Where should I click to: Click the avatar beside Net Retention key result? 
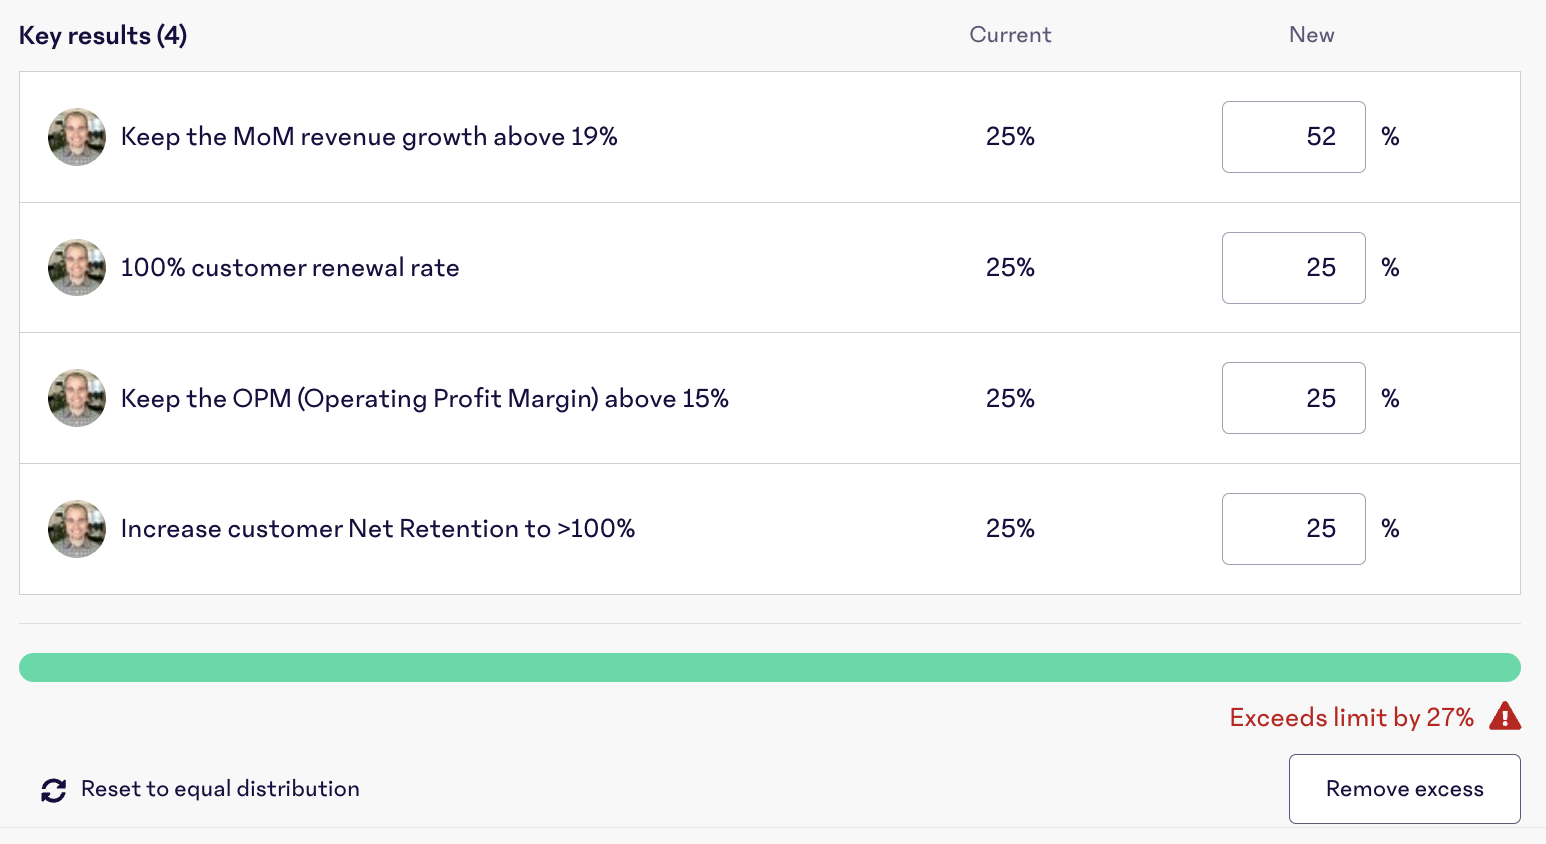tap(77, 529)
